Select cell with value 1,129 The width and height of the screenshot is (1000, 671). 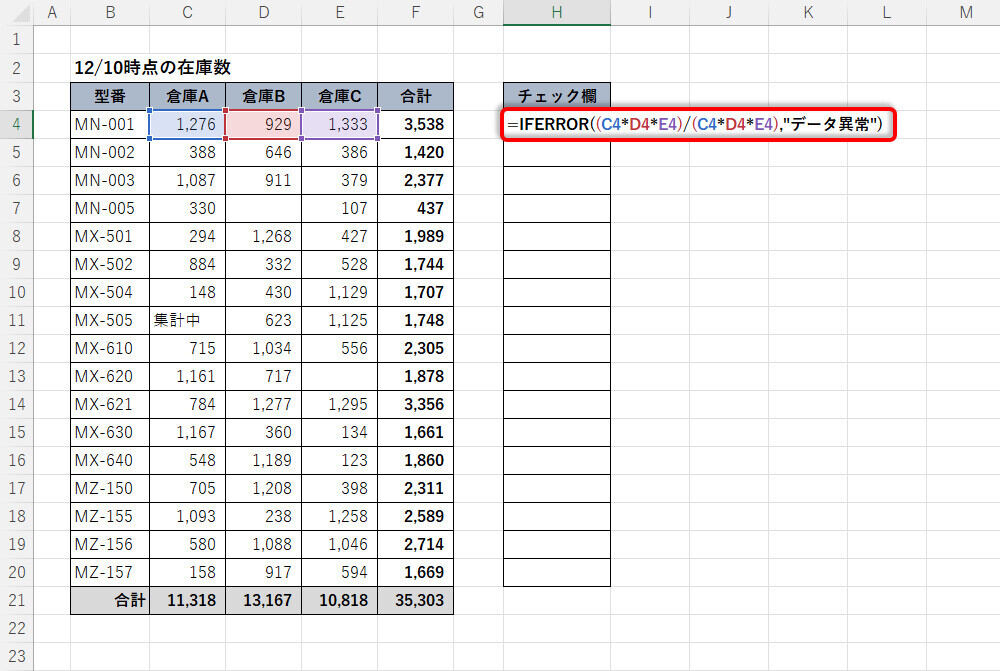pyautogui.click(x=340, y=293)
